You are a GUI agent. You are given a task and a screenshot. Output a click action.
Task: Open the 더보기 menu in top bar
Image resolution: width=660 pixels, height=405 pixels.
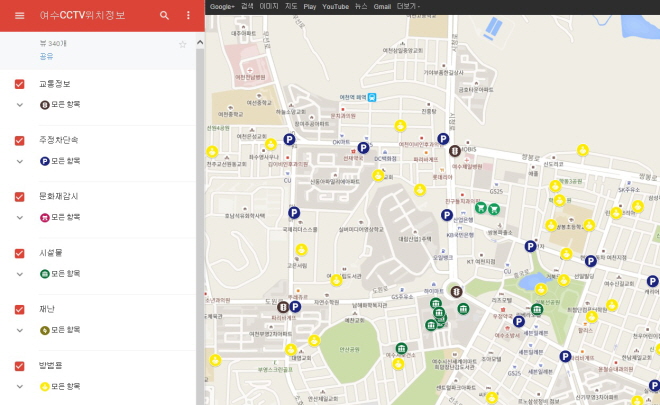click(x=408, y=6)
